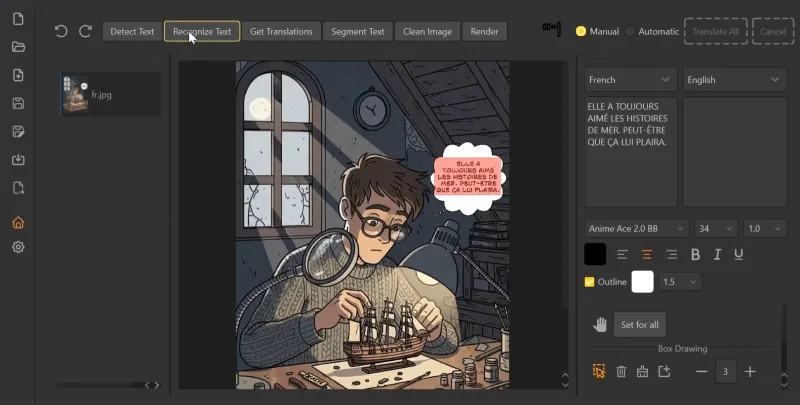Viewport: 800px width, 405px height.
Task: Select the box selection cursor tool
Action: coord(599,371)
